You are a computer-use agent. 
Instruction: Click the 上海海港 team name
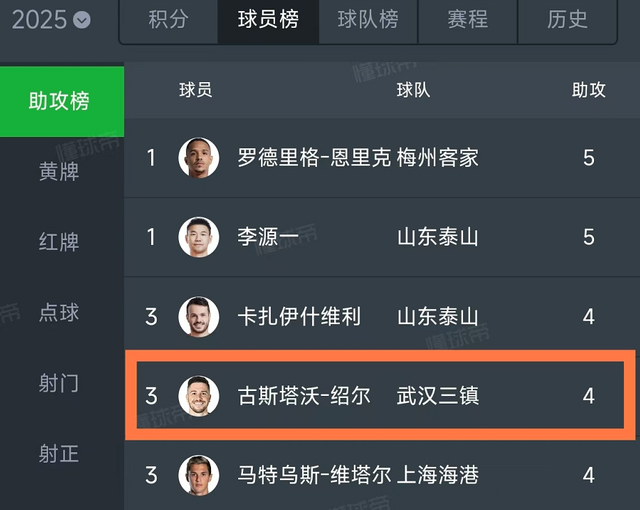[438, 475]
